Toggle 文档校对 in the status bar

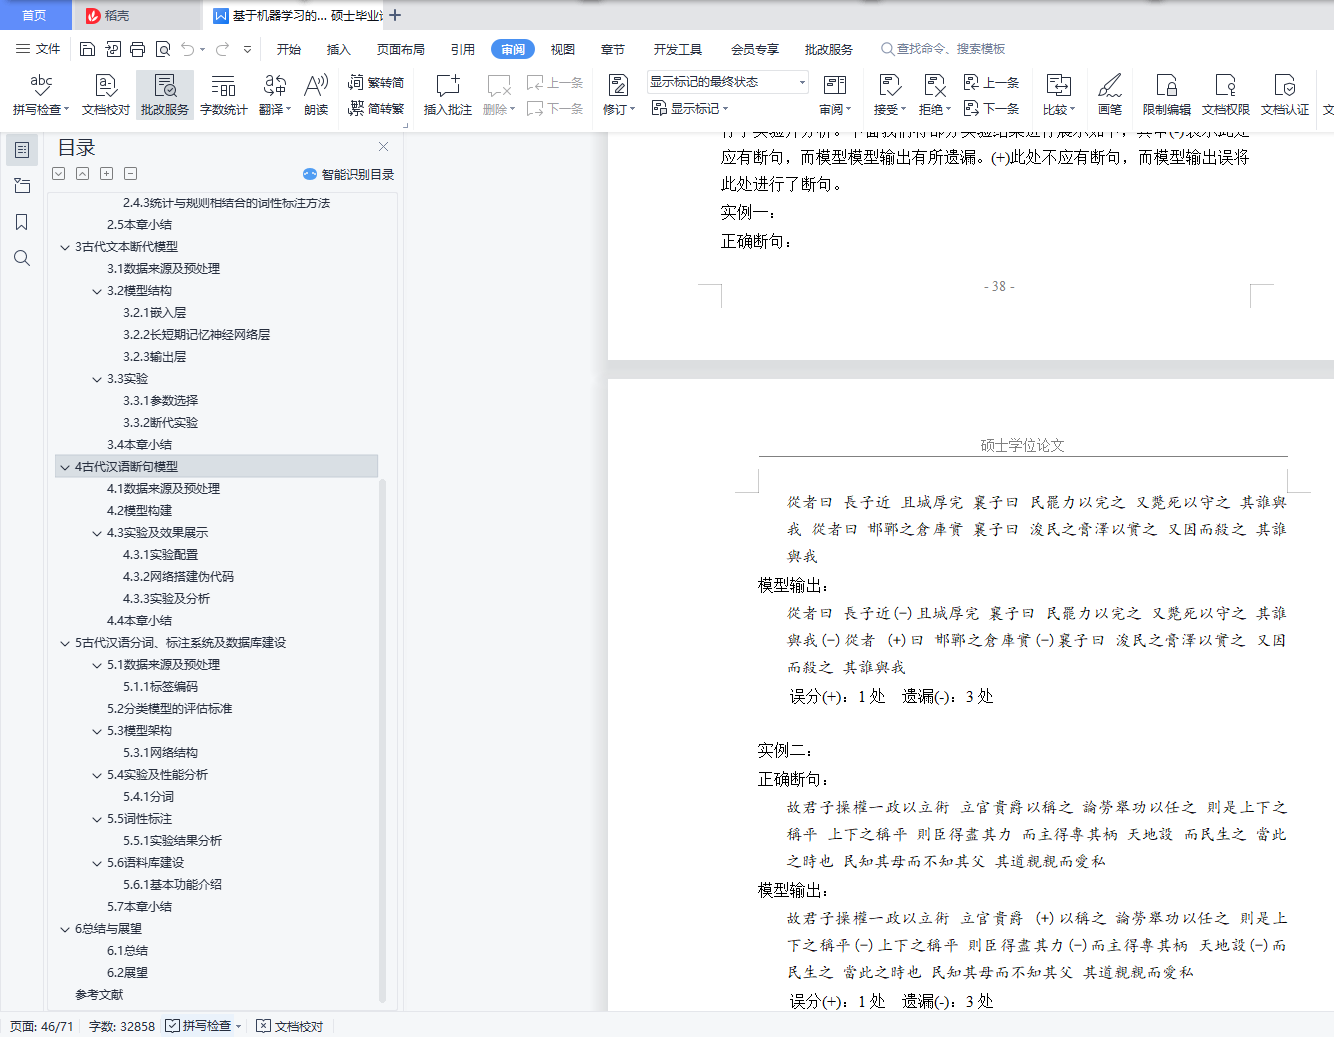[290, 1026]
